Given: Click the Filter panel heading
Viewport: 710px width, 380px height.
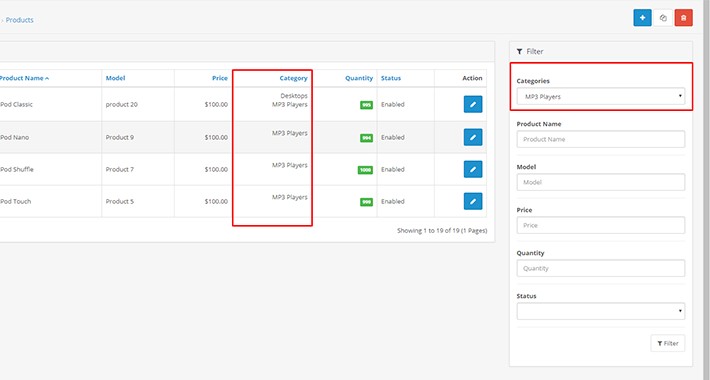Looking at the screenshot, I should click(530, 52).
